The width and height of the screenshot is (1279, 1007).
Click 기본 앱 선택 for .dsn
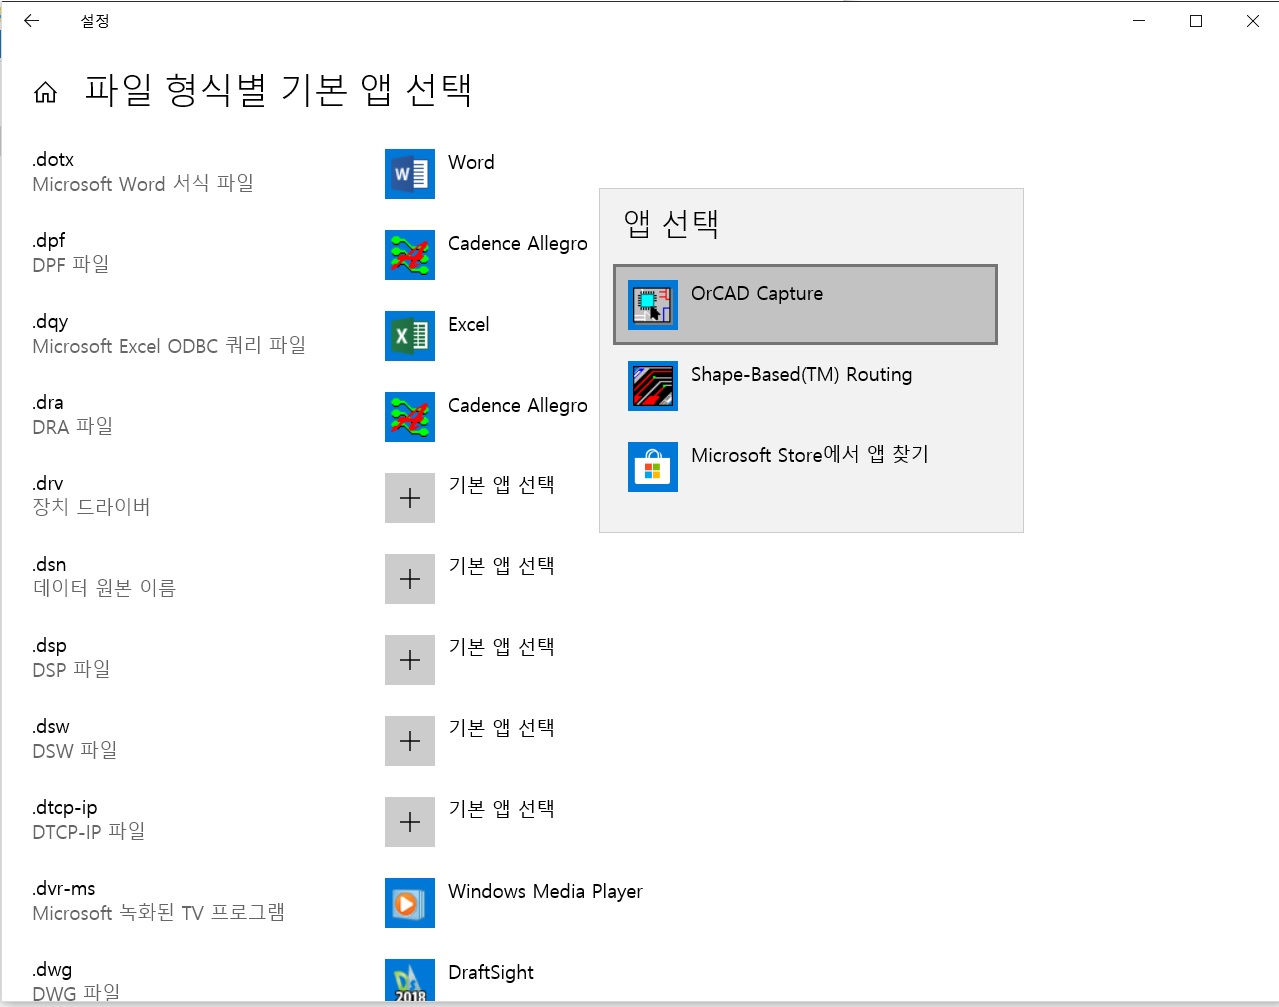point(502,566)
